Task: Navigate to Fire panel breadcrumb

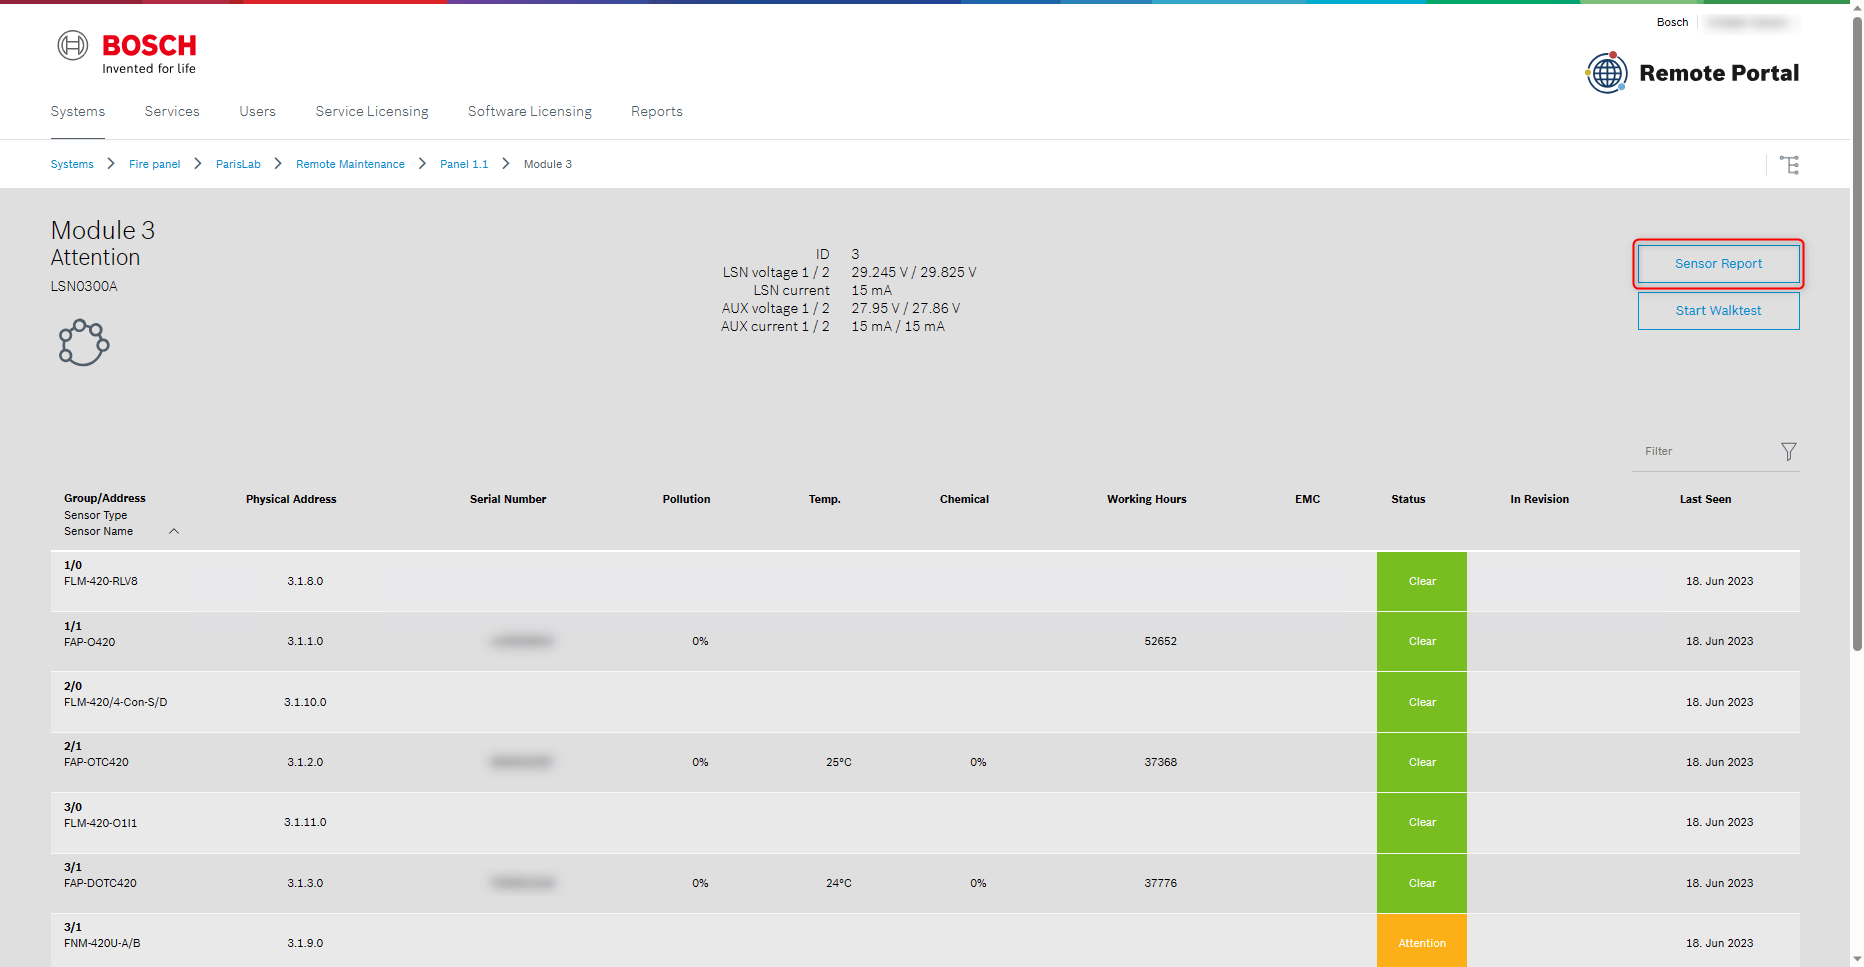Action: 154,165
